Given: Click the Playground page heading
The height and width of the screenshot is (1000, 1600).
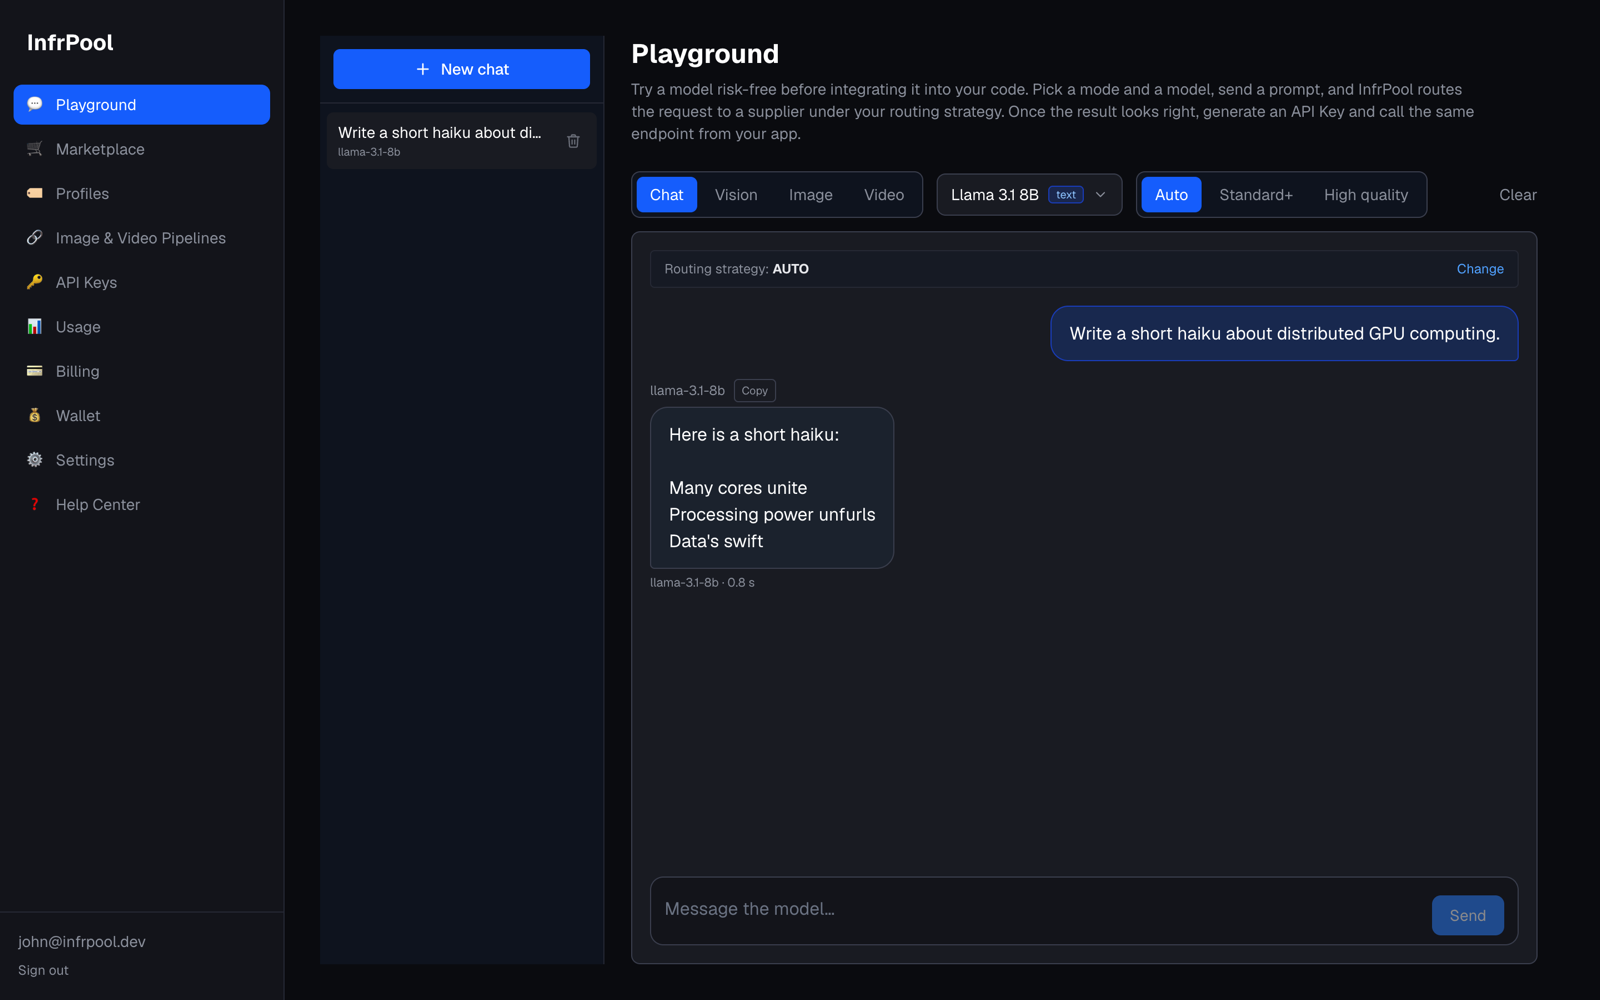Looking at the screenshot, I should click(705, 54).
